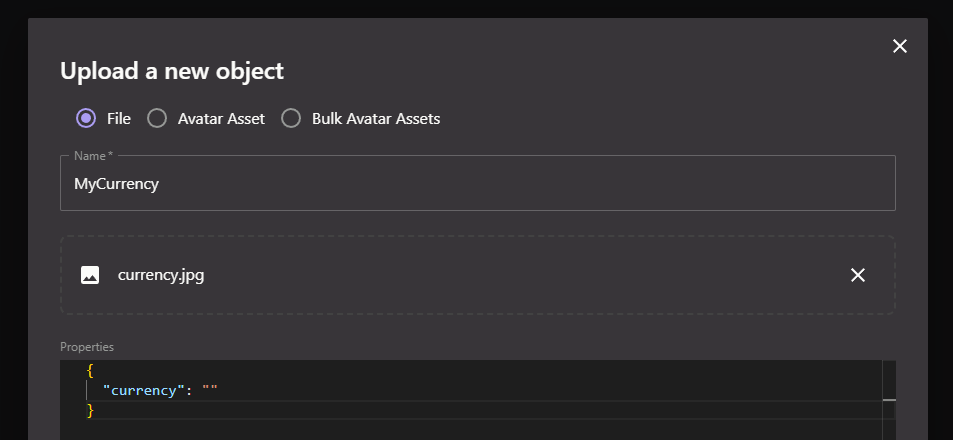Switch to Bulk Avatar Assets radio option
Image resolution: width=953 pixels, height=440 pixels.
tap(291, 118)
